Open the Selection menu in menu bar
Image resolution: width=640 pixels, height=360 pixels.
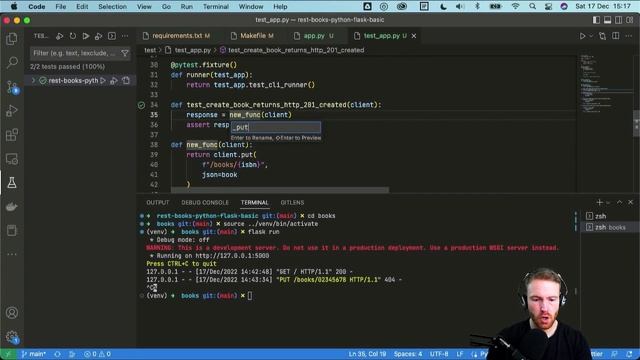coord(112,7)
